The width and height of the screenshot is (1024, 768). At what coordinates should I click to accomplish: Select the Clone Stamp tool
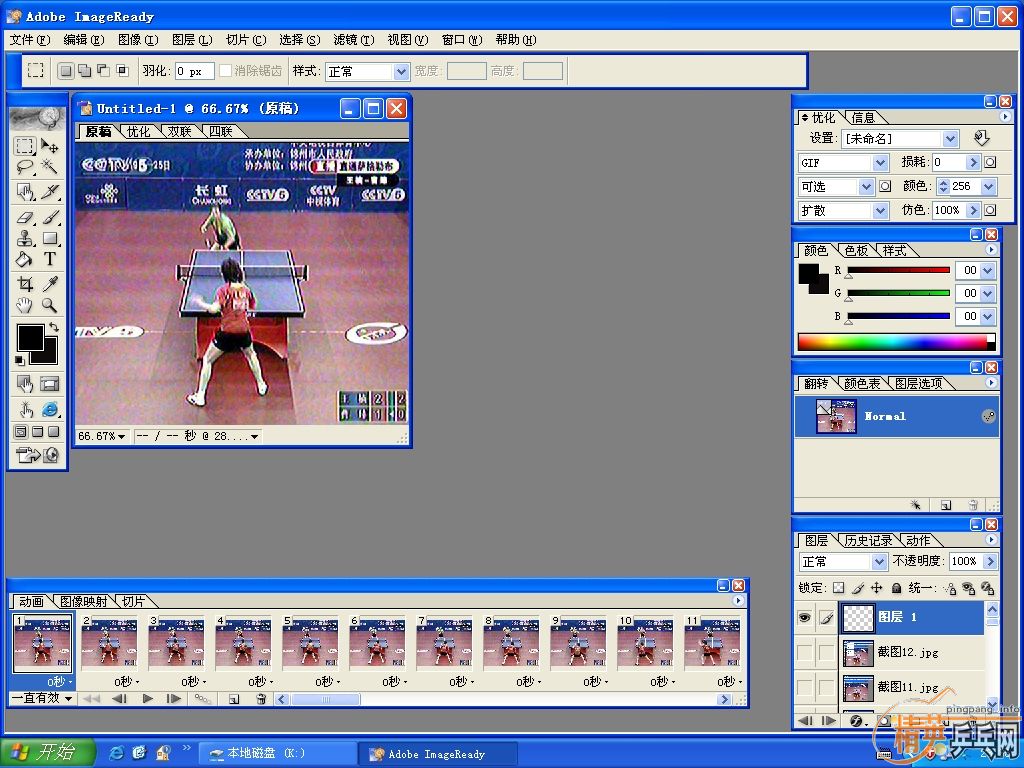pos(25,238)
